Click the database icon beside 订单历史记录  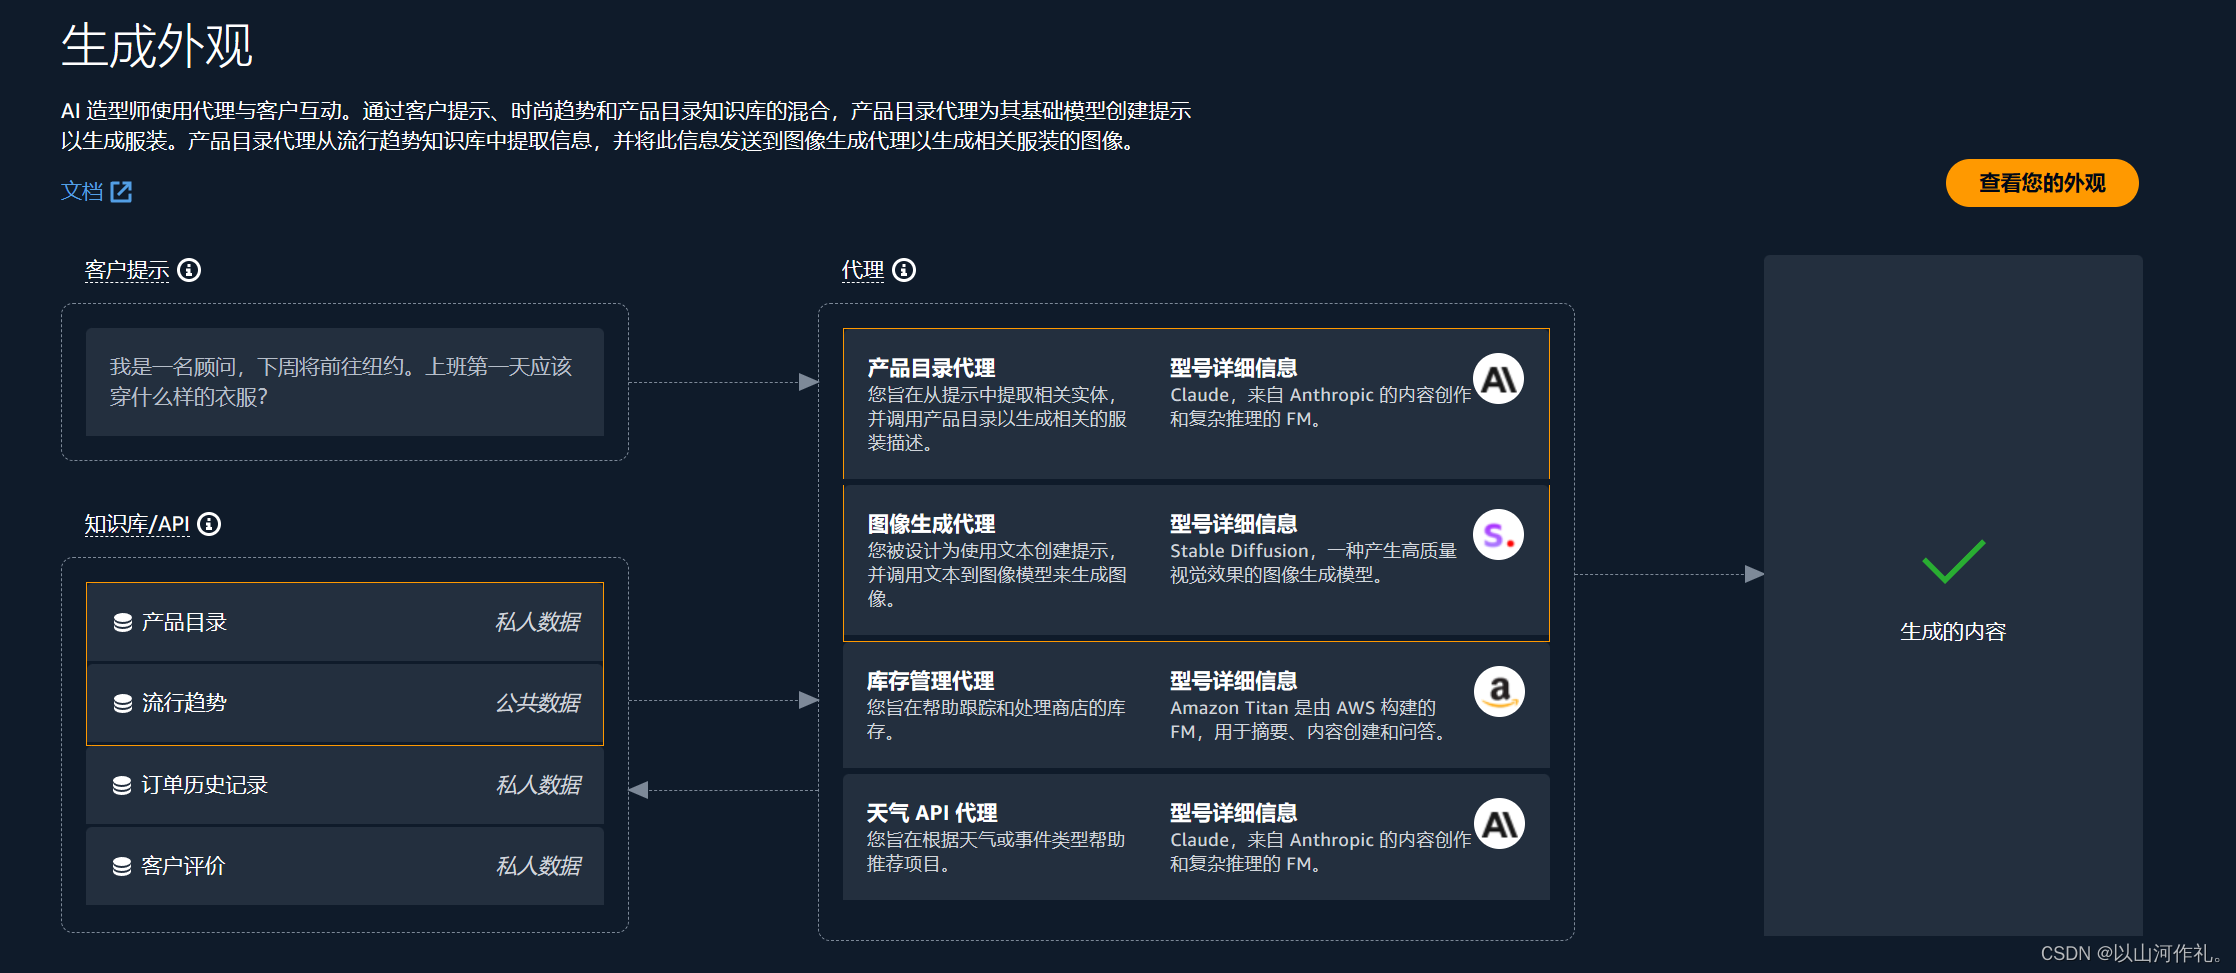tap(122, 786)
